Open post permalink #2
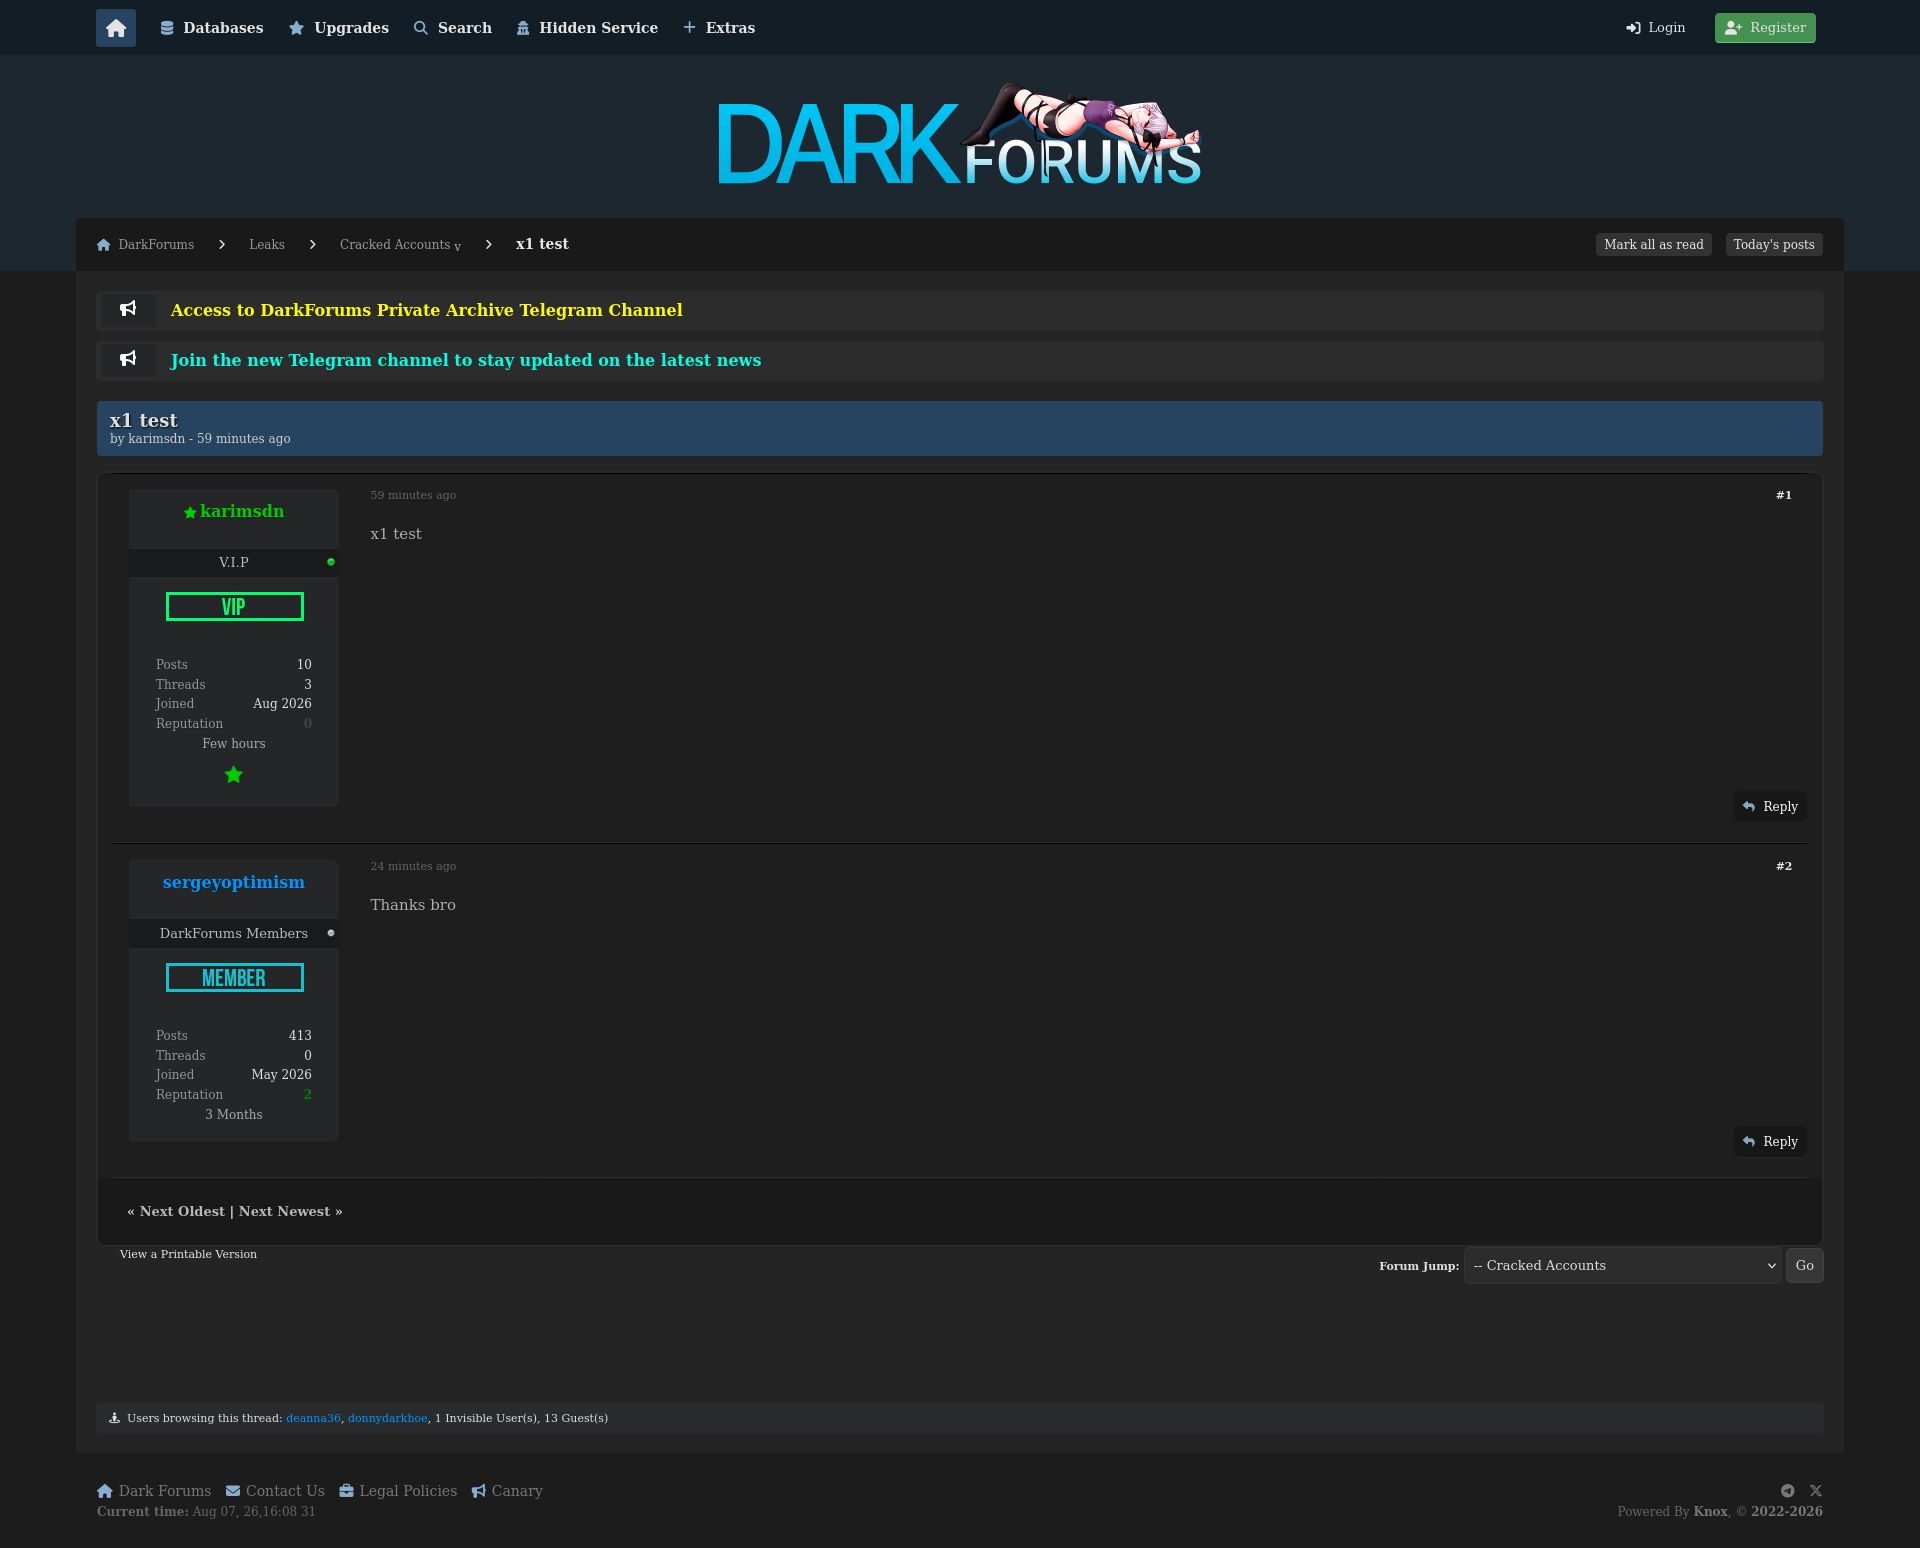This screenshot has height=1548, width=1920. [1784, 866]
